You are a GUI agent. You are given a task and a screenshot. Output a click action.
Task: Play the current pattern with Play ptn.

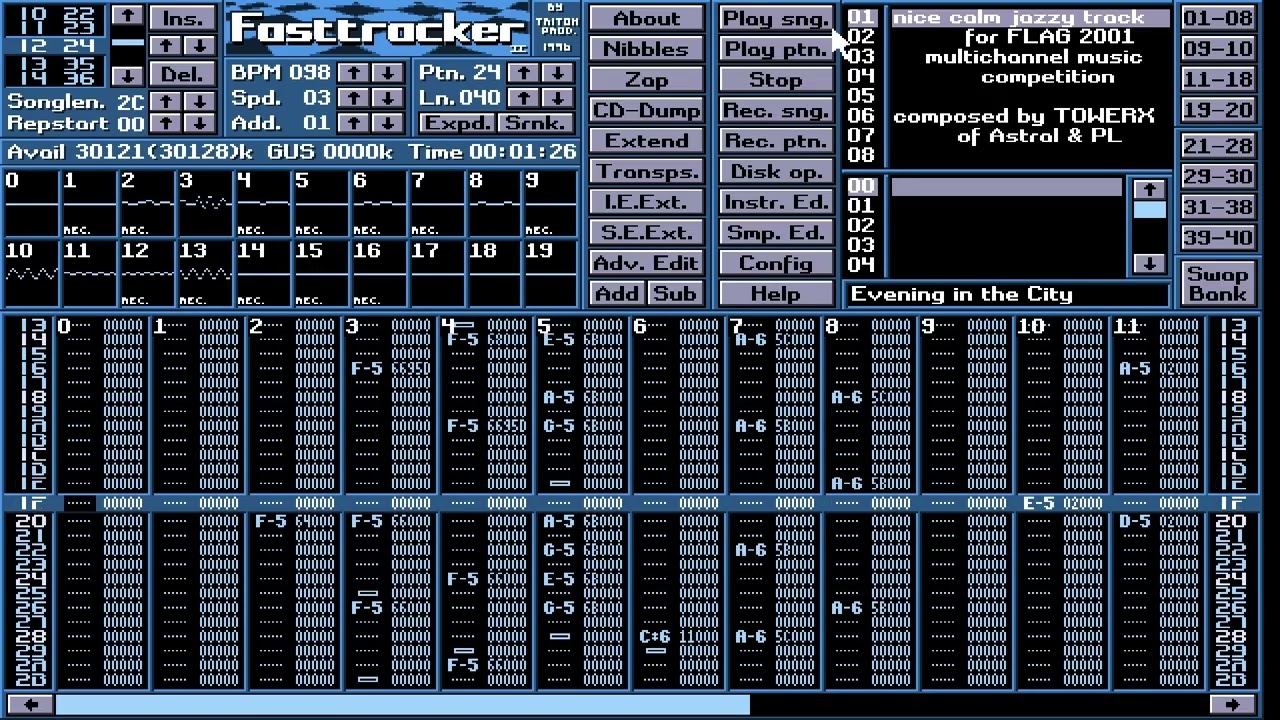(776, 49)
